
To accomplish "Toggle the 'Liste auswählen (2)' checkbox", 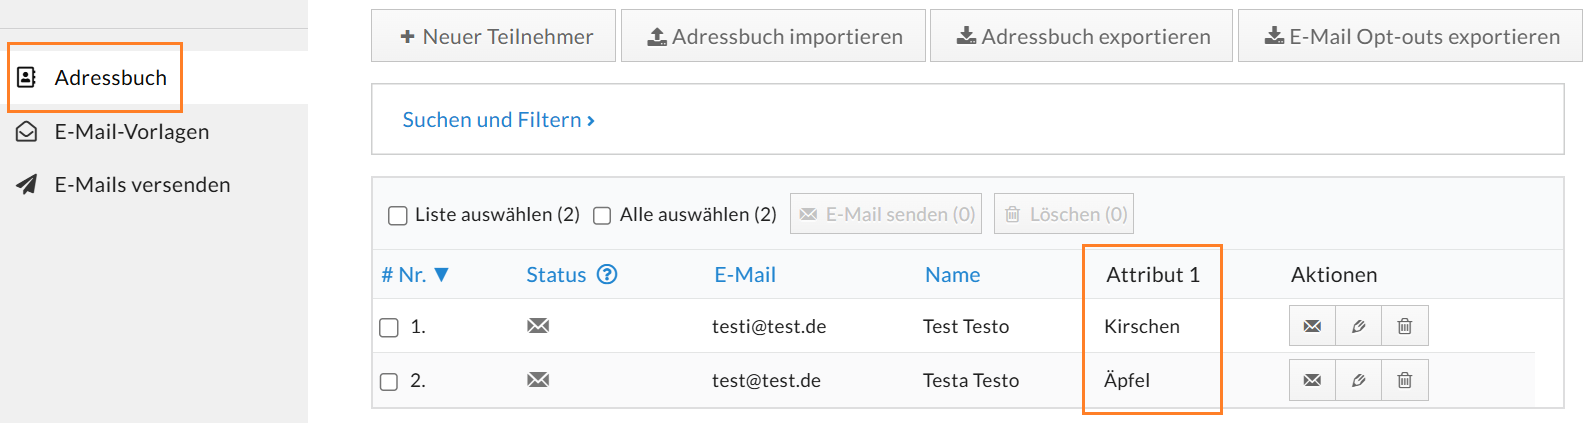I will (x=398, y=216).
